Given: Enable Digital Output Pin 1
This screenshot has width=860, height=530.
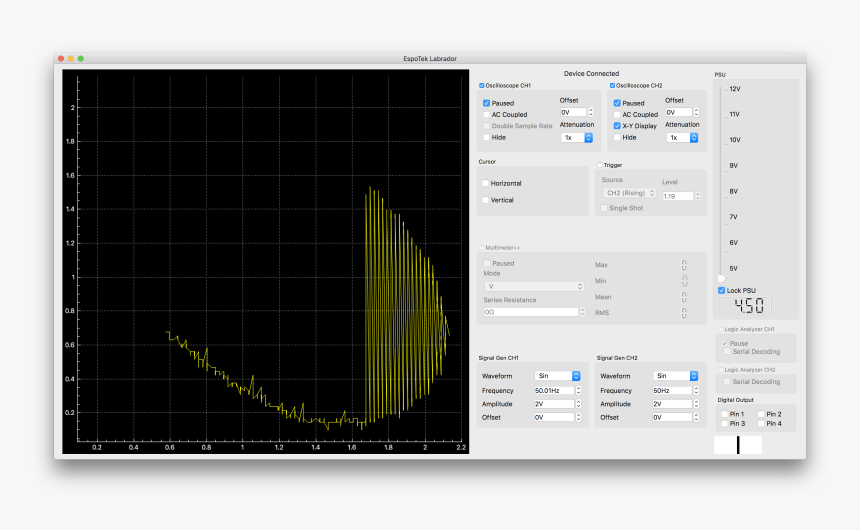Looking at the screenshot, I should point(725,414).
